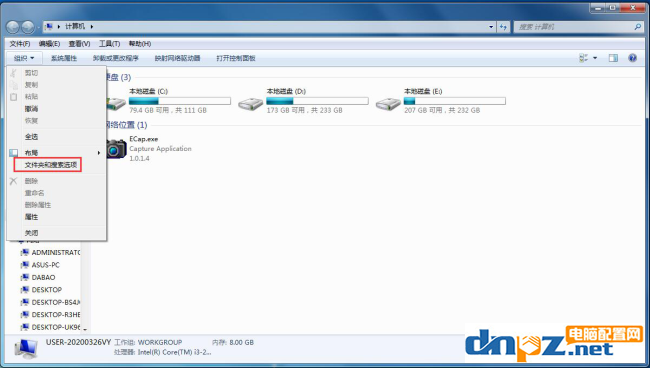Click the 打开控制面板 toolbar button
This screenshot has width=650, height=368.
coord(236,58)
